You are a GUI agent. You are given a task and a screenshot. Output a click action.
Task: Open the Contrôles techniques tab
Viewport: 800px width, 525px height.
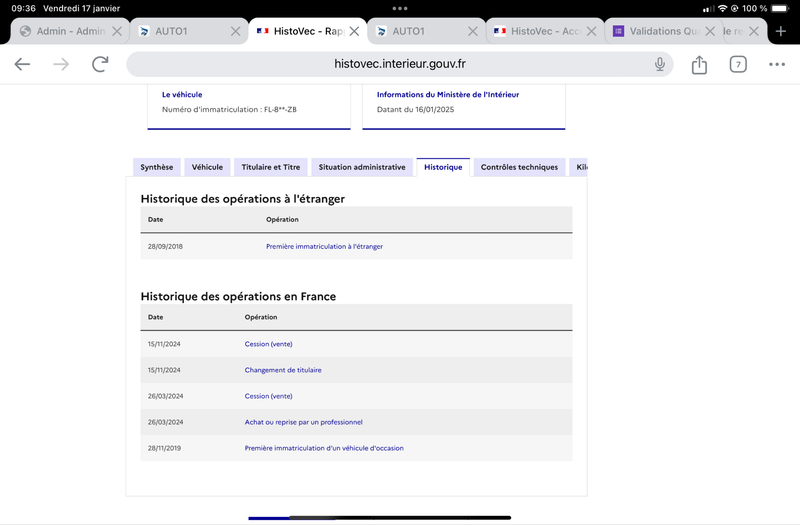pyautogui.click(x=519, y=167)
